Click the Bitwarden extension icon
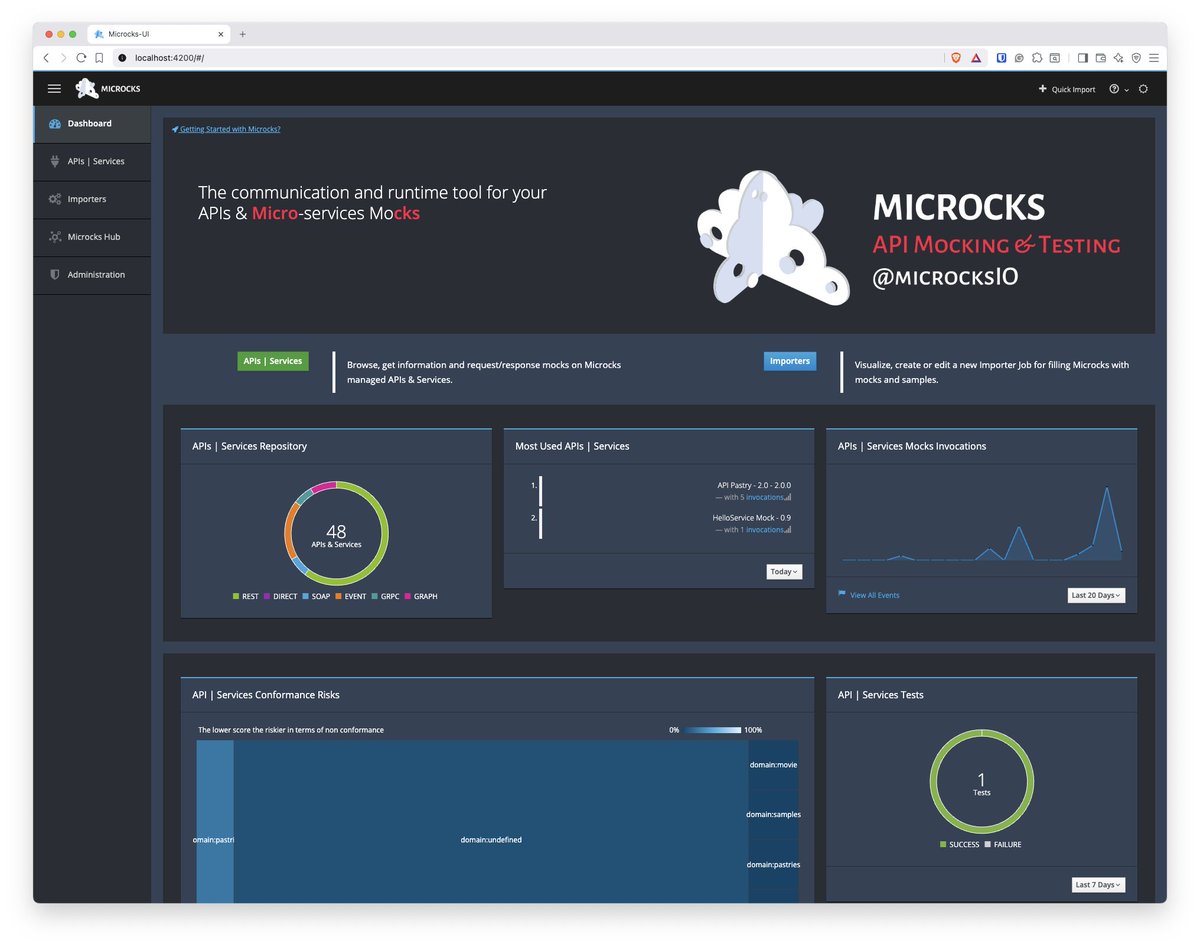The image size is (1200, 947). click(1000, 58)
